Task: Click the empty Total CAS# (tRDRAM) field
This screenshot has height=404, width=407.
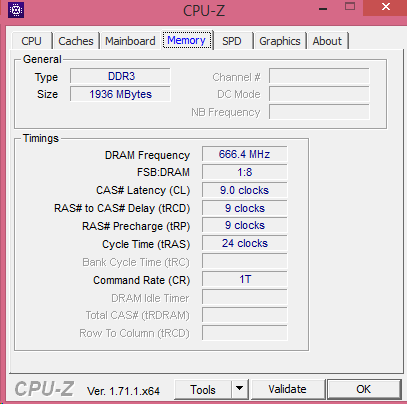Action: (244, 315)
